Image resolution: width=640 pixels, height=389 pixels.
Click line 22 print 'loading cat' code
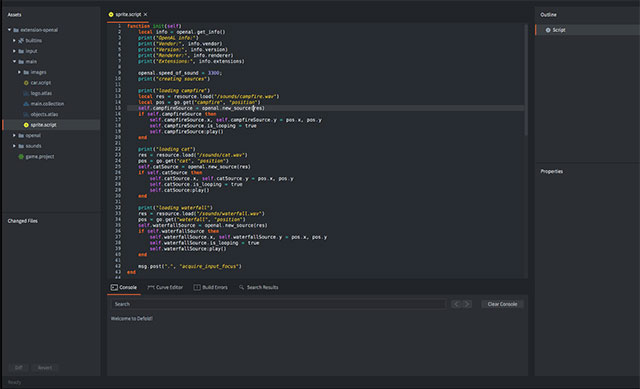[x=167, y=149]
